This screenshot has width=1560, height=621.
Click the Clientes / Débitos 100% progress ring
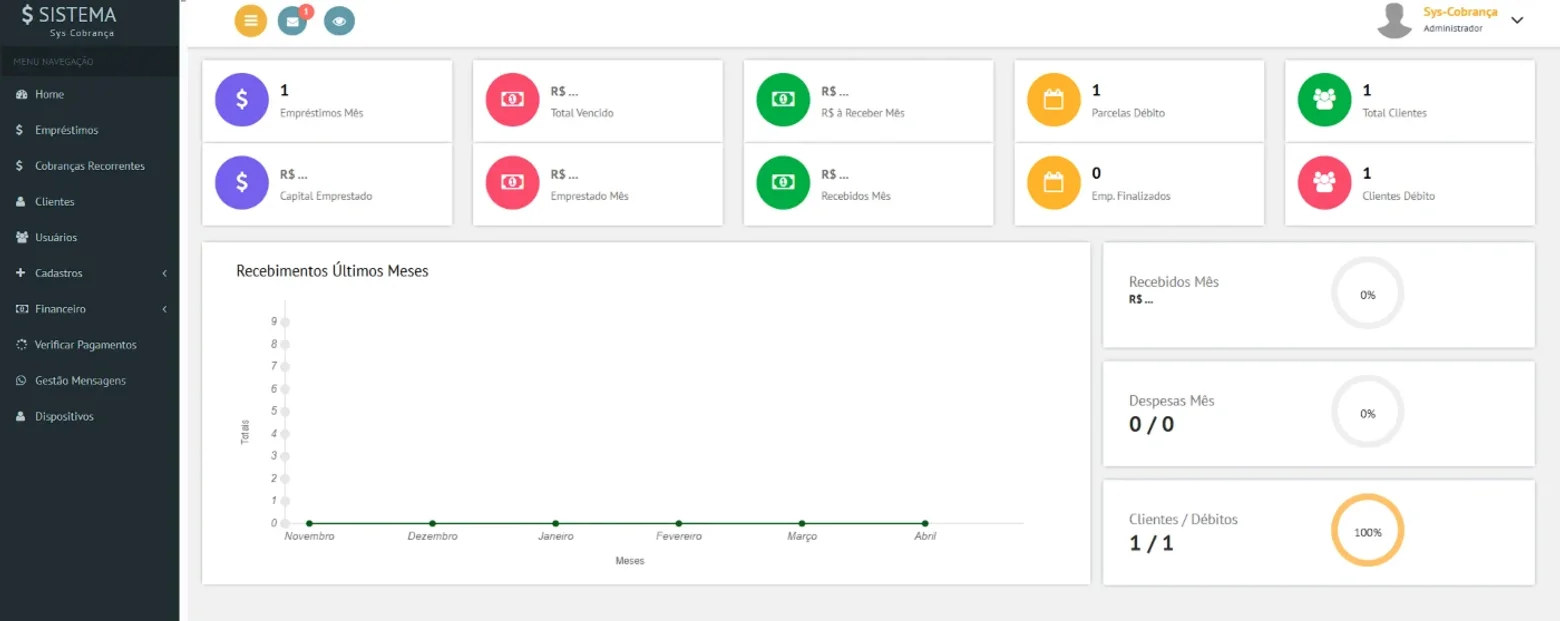[1367, 531]
